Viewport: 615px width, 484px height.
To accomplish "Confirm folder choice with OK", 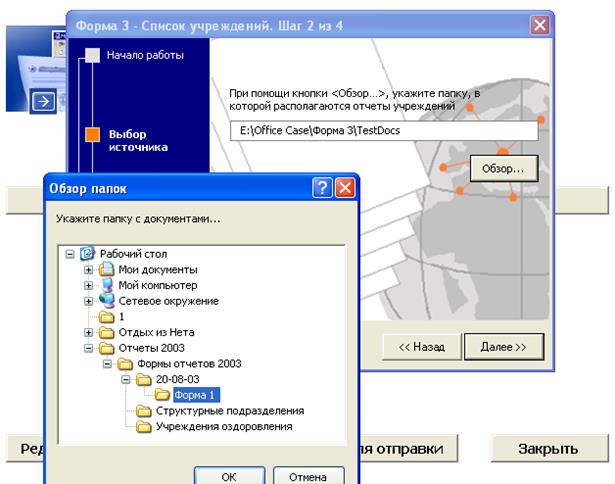I will click(229, 476).
